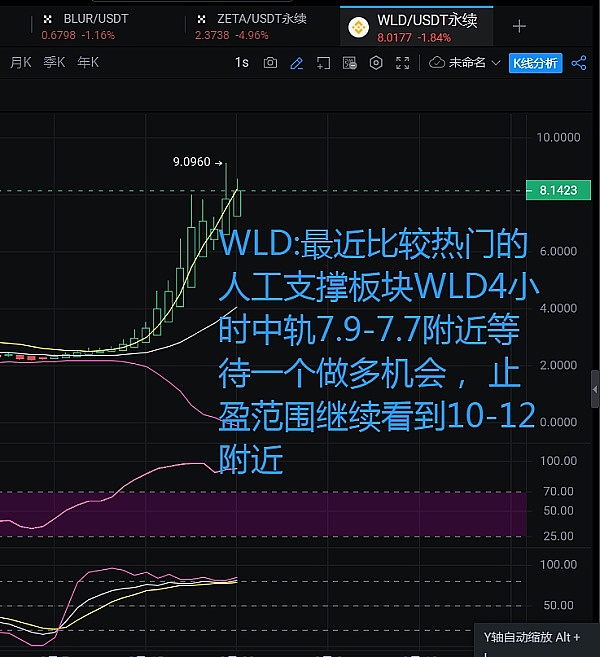Add a new tab with plus
This screenshot has width=600, height=657.
(518, 27)
